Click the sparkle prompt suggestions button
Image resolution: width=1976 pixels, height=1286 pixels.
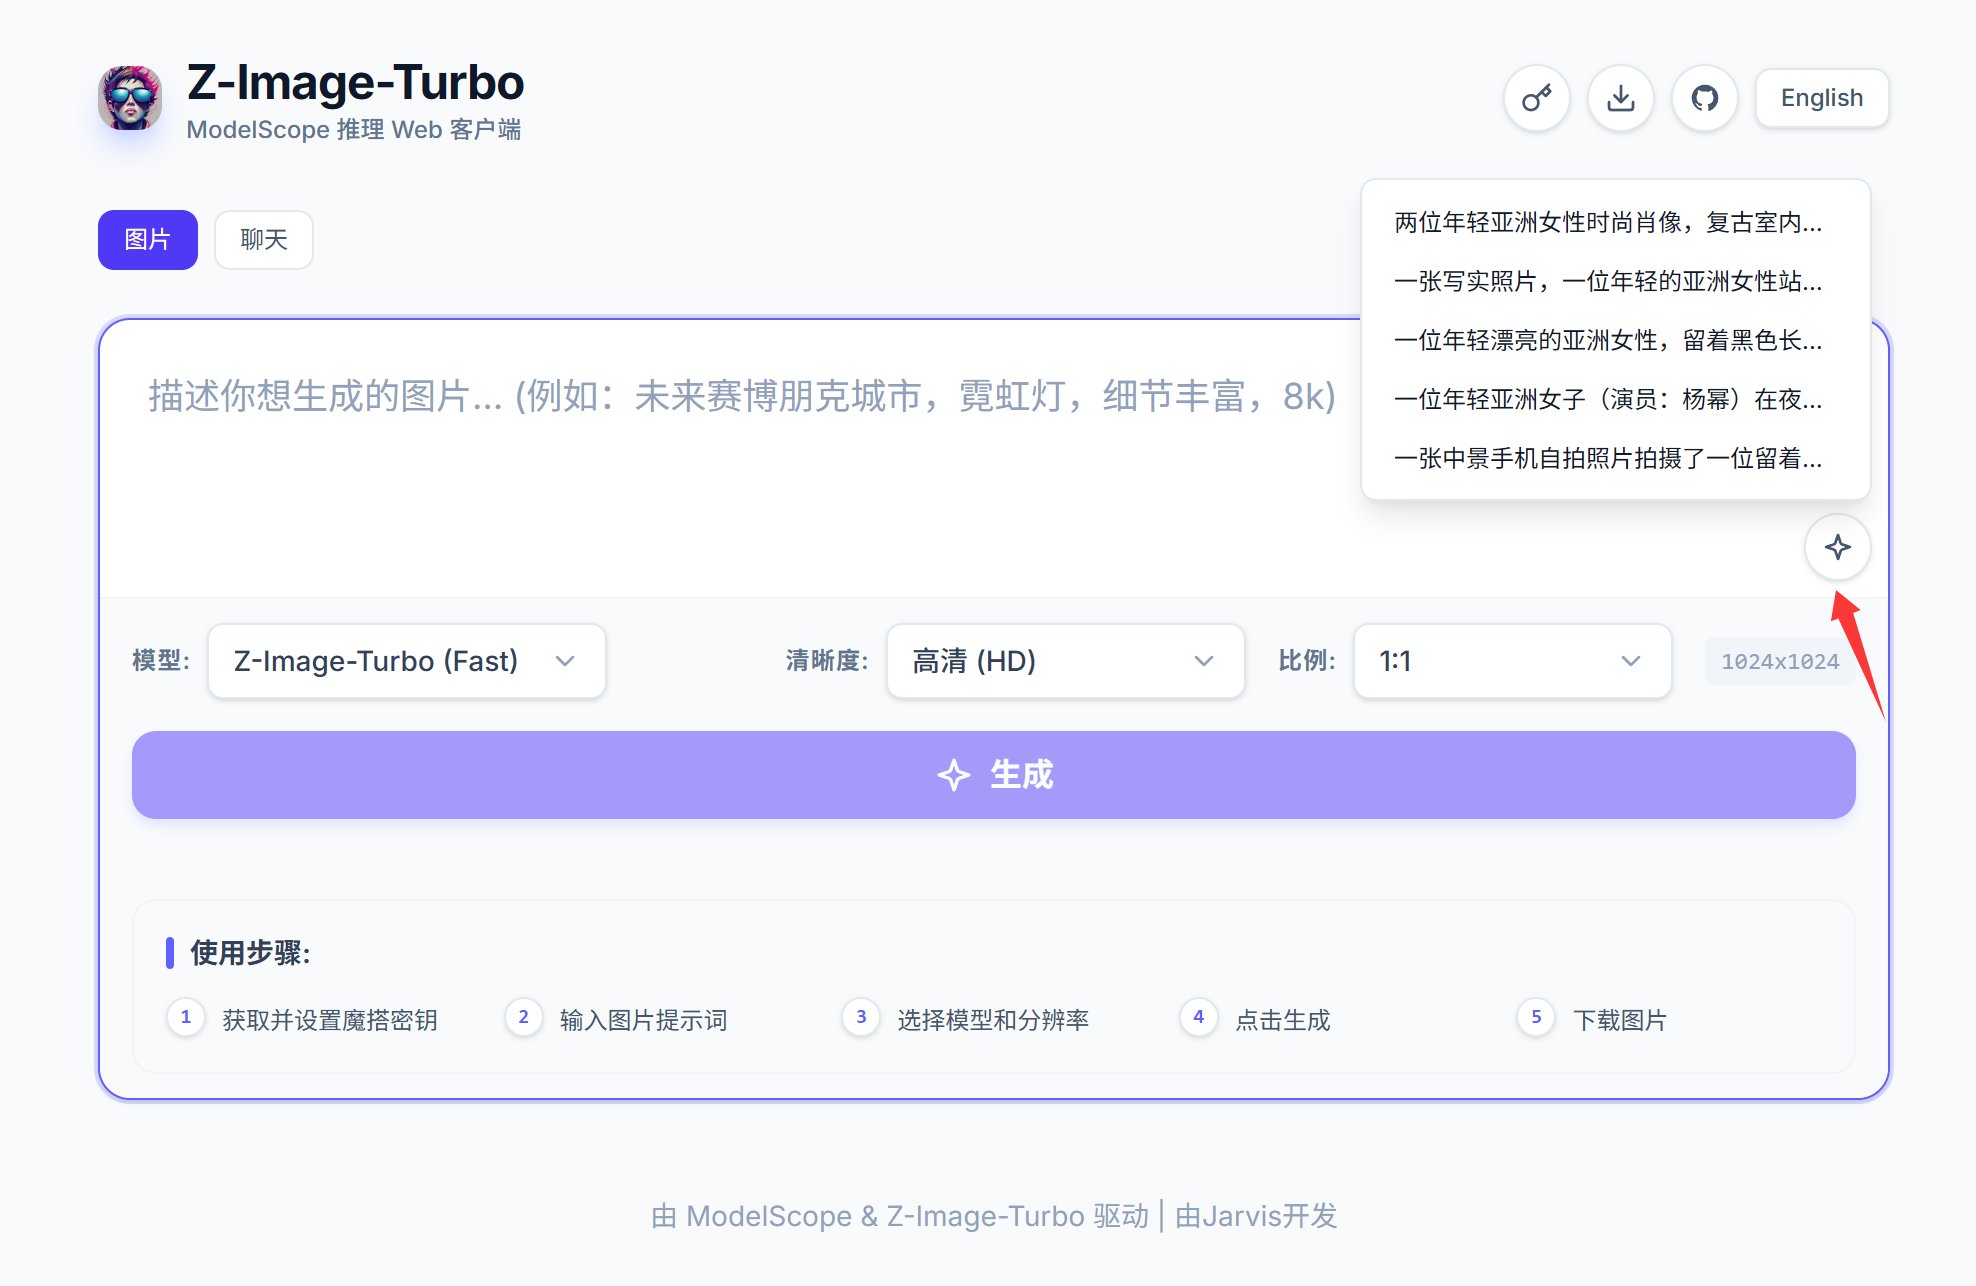click(1837, 547)
